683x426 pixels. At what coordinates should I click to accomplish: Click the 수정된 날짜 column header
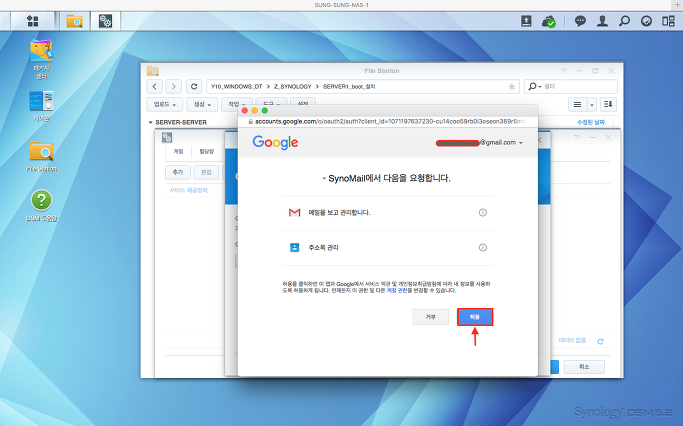coord(591,122)
